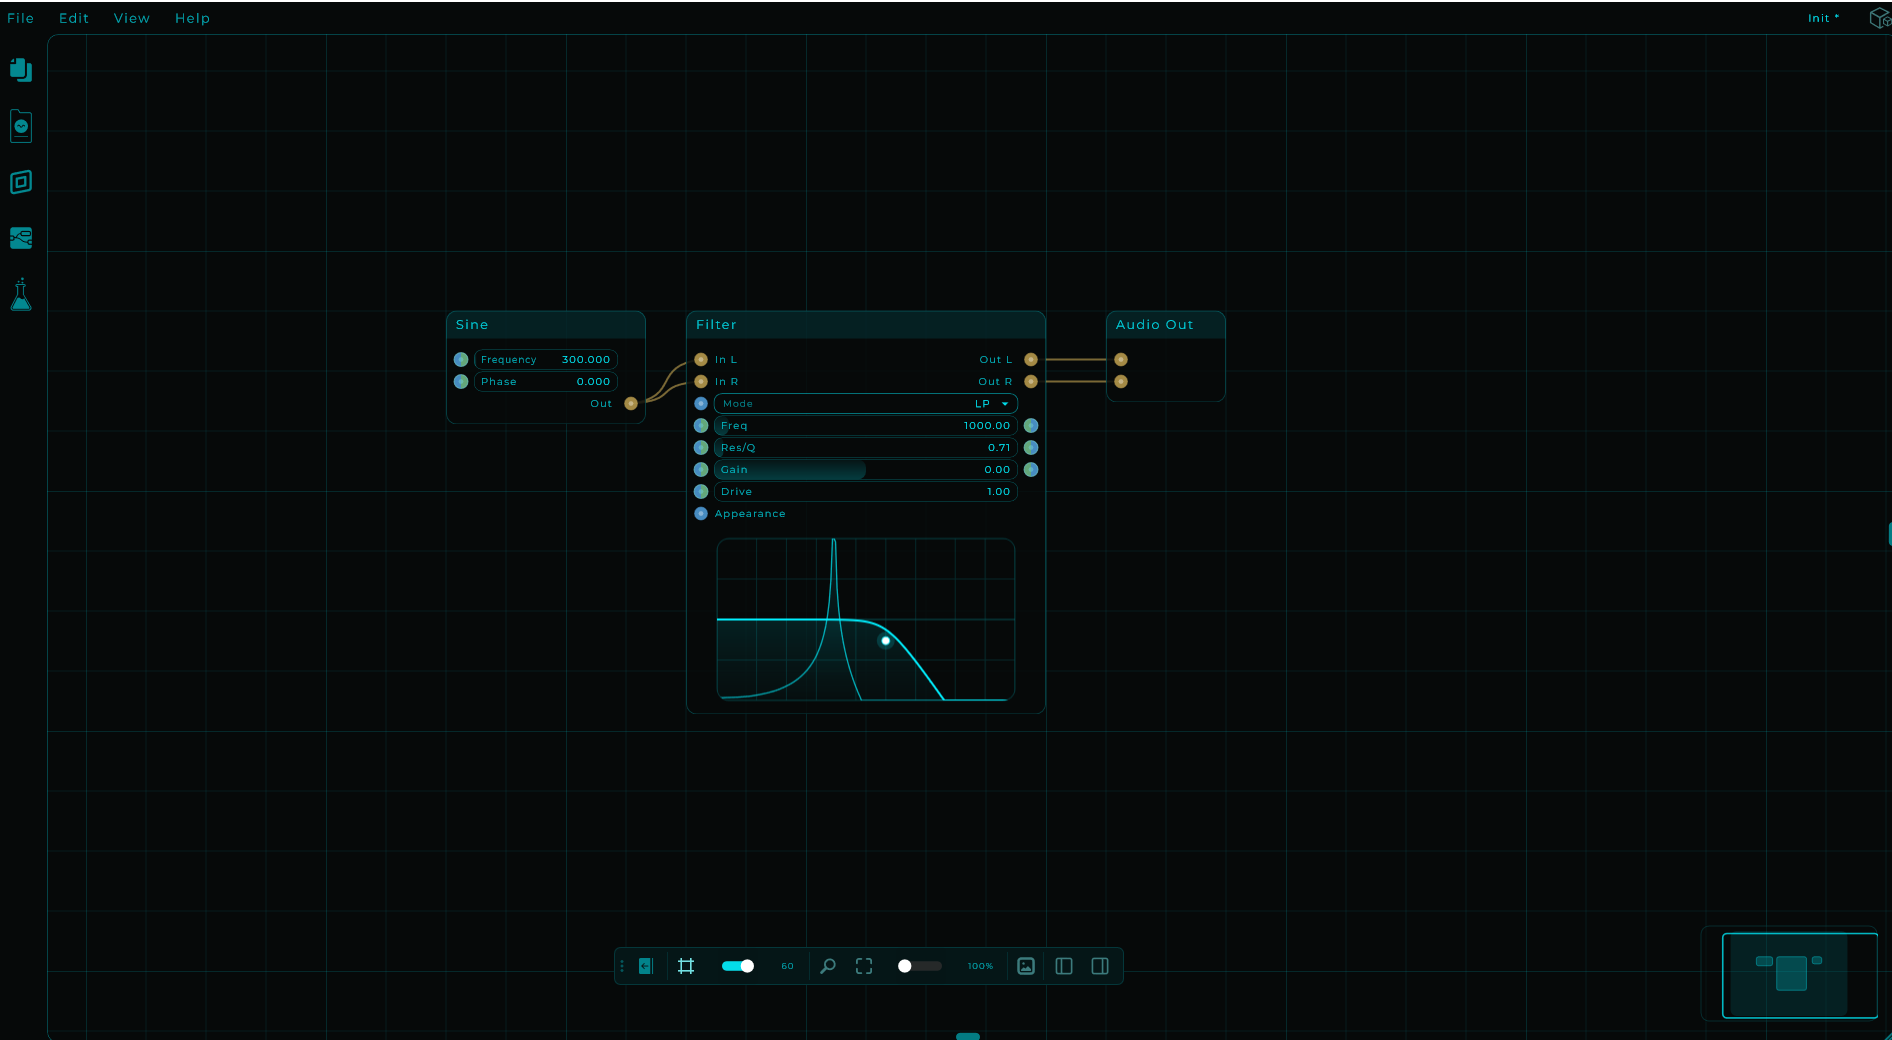
Task: Edit the Sine Frequency value field
Action: (546, 360)
